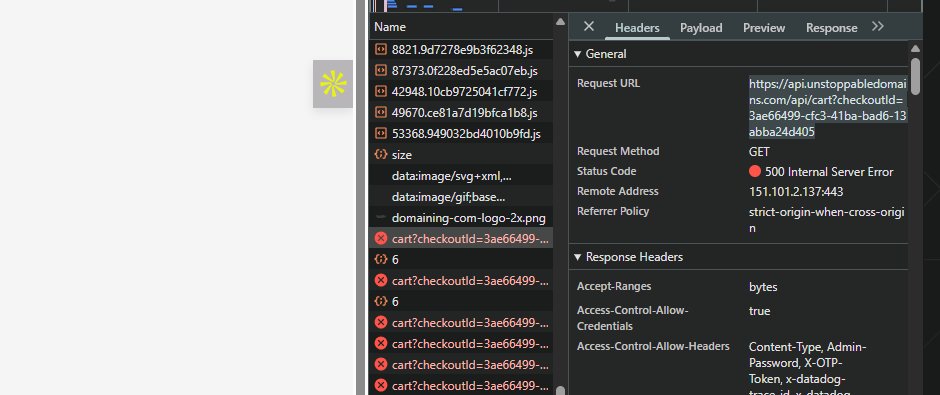
Task: Click script icon beside 42948.10cb9725041cf772.js
Action: coord(381,91)
